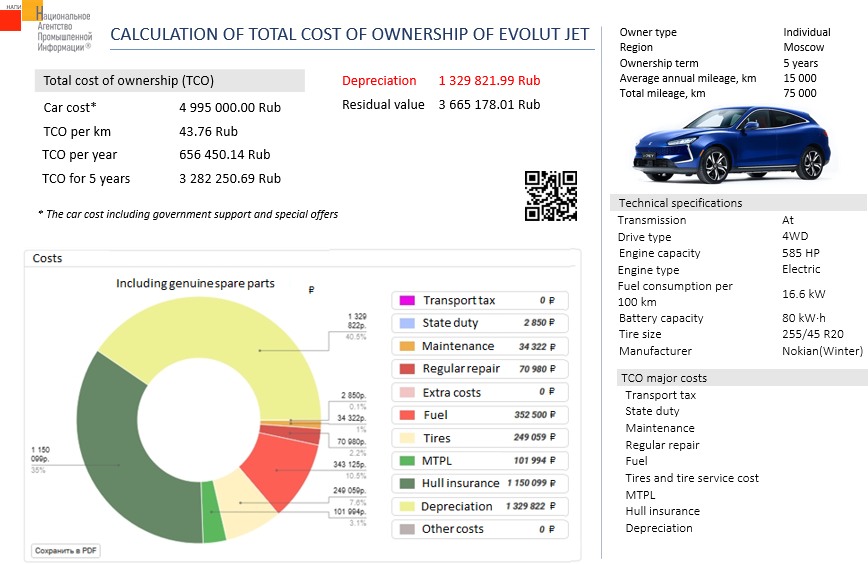Click the 'Technical specifications' section header
Screen dimensions: 868x564
[x=738, y=203]
